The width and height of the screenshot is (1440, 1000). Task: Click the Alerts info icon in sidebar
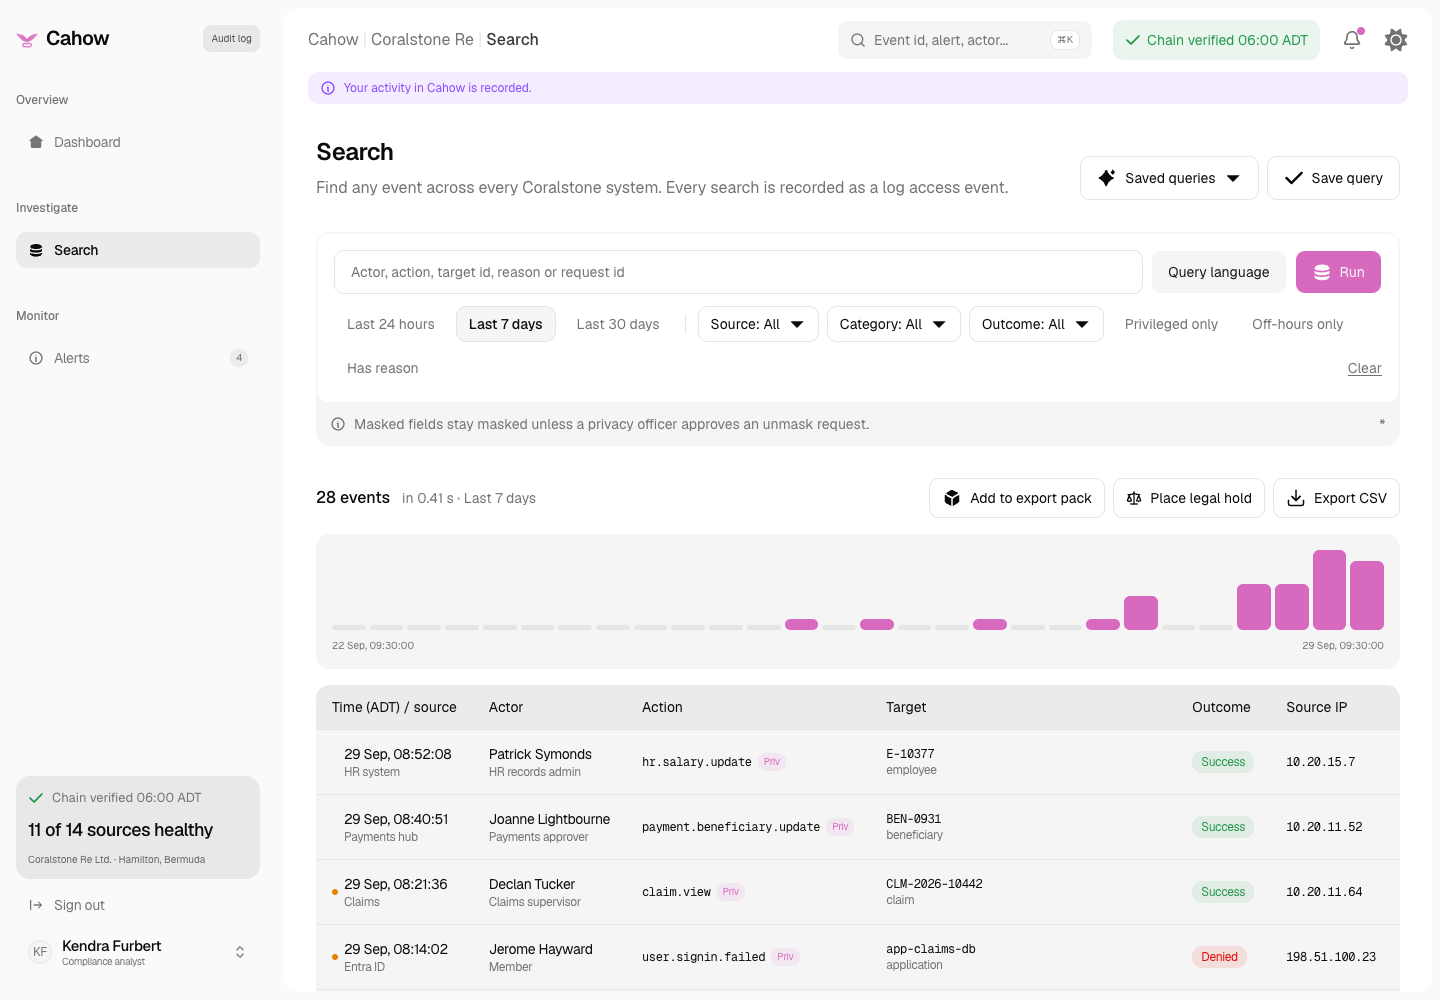coord(36,358)
